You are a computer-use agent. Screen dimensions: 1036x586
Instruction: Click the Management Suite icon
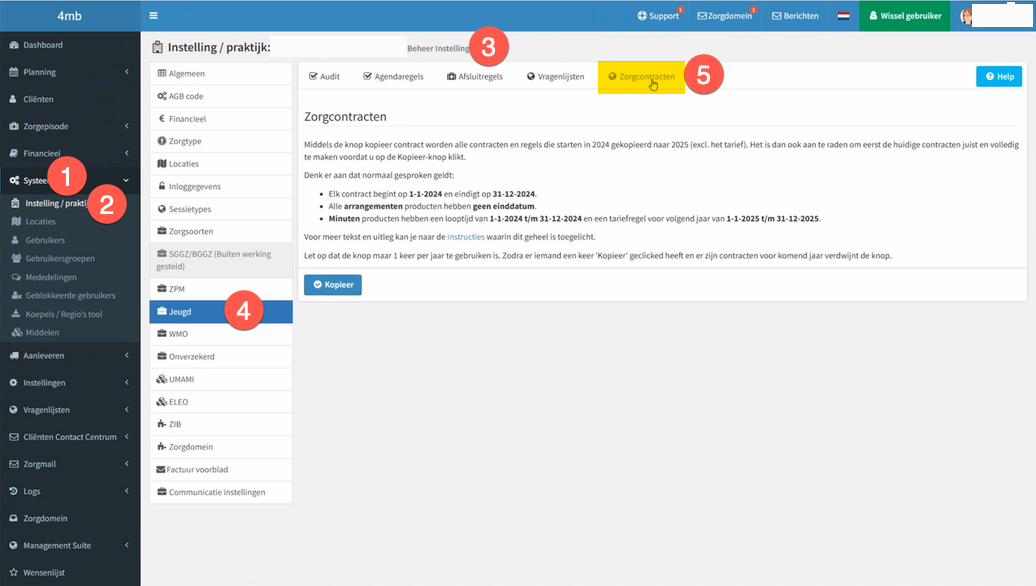tap(13, 546)
